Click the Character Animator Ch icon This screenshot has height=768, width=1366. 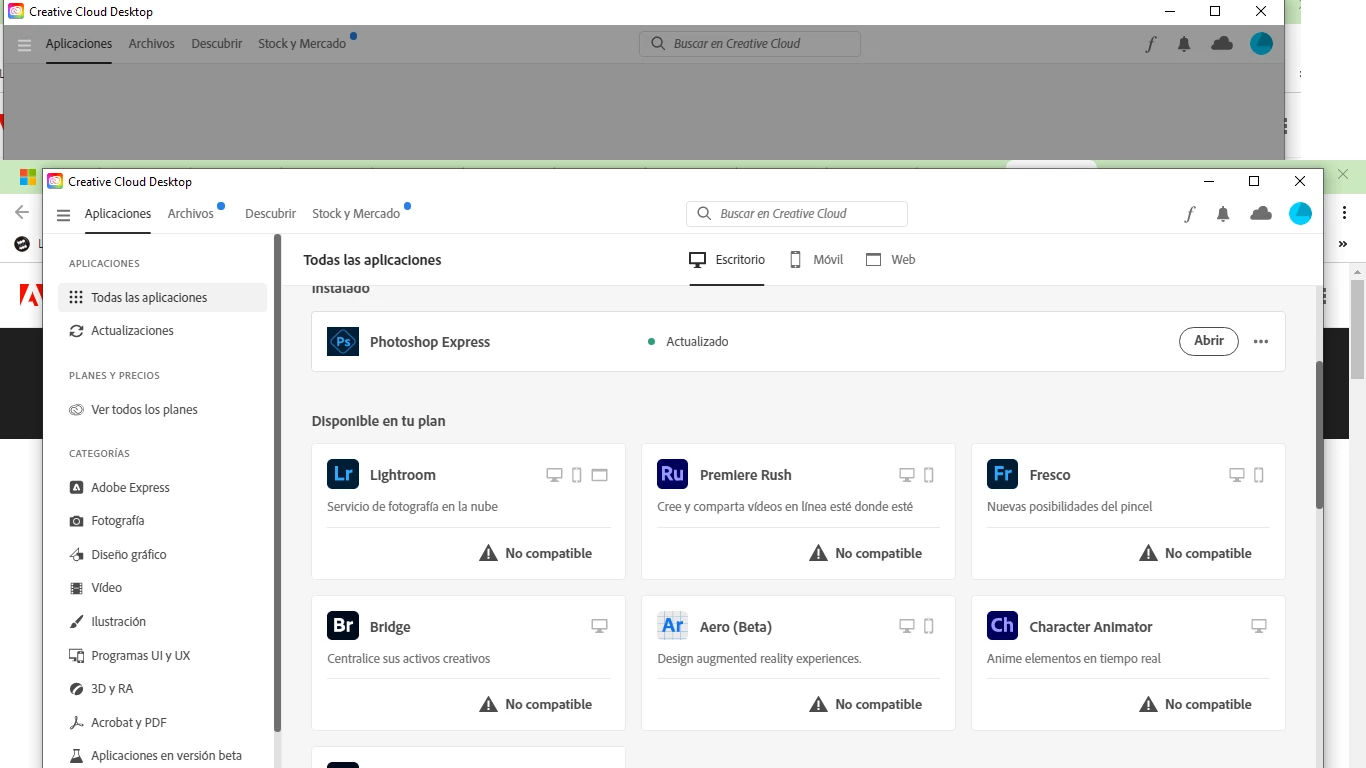1002,626
